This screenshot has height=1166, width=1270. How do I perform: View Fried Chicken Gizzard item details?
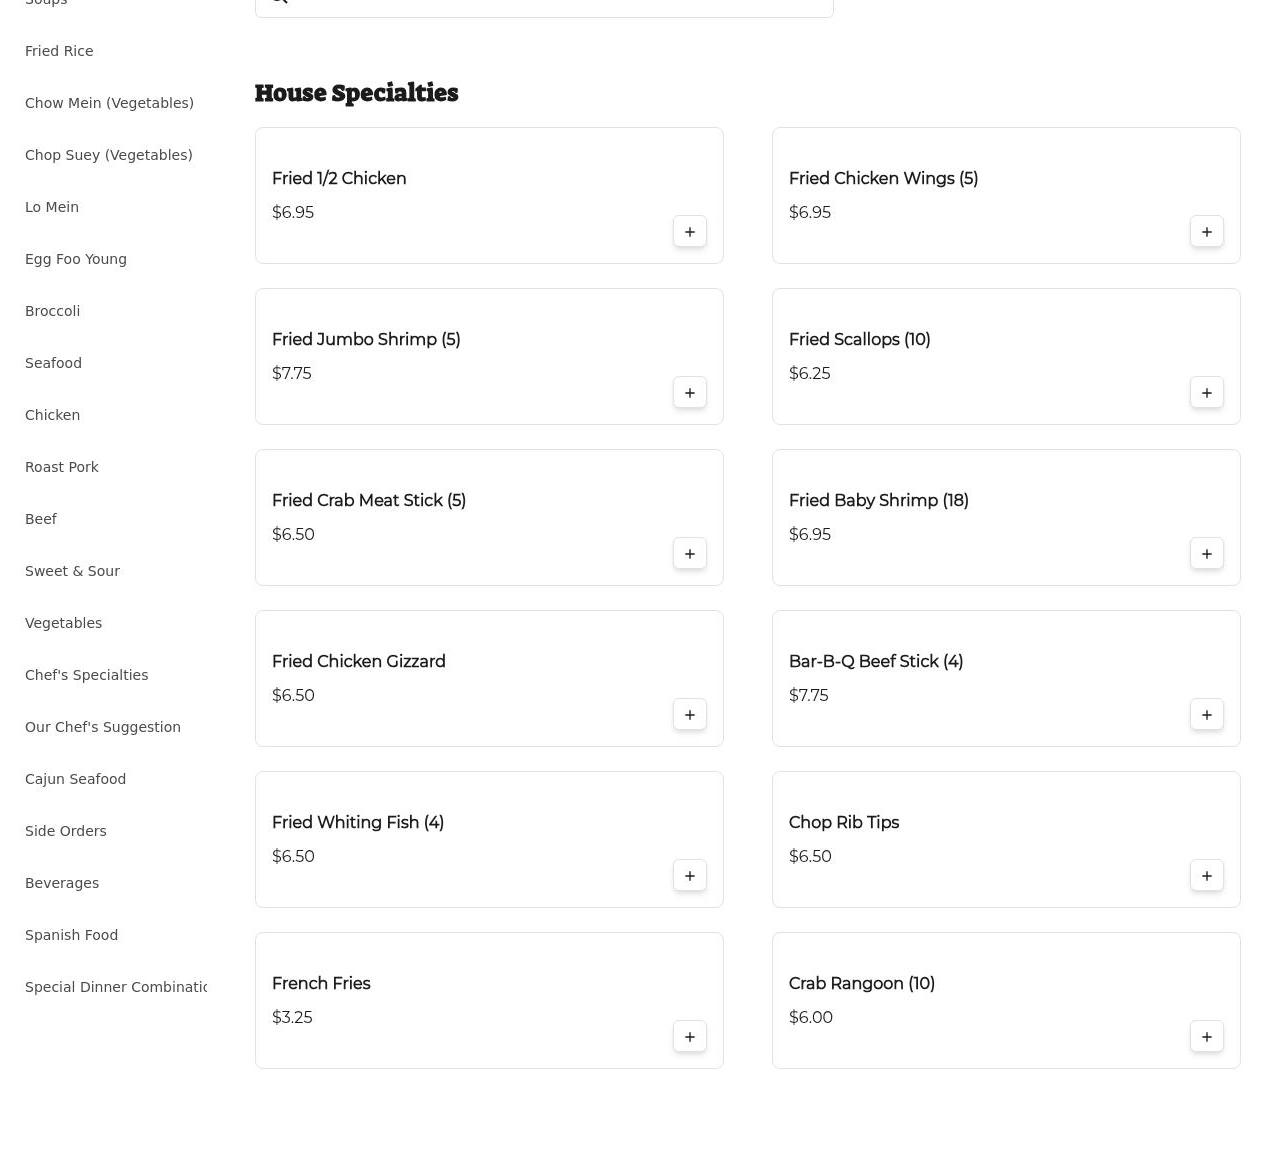[358, 662]
